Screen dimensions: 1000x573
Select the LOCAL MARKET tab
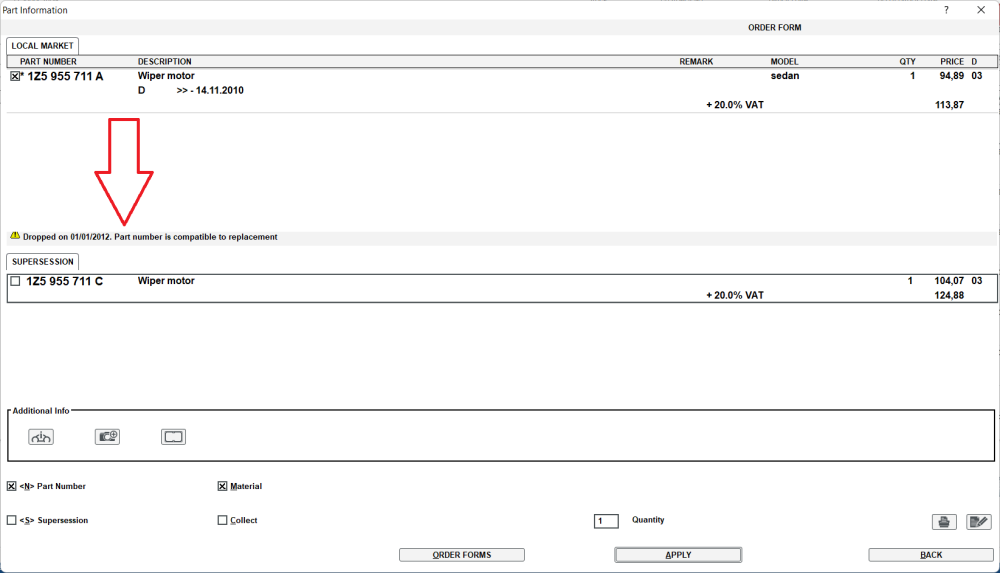click(x=43, y=46)
